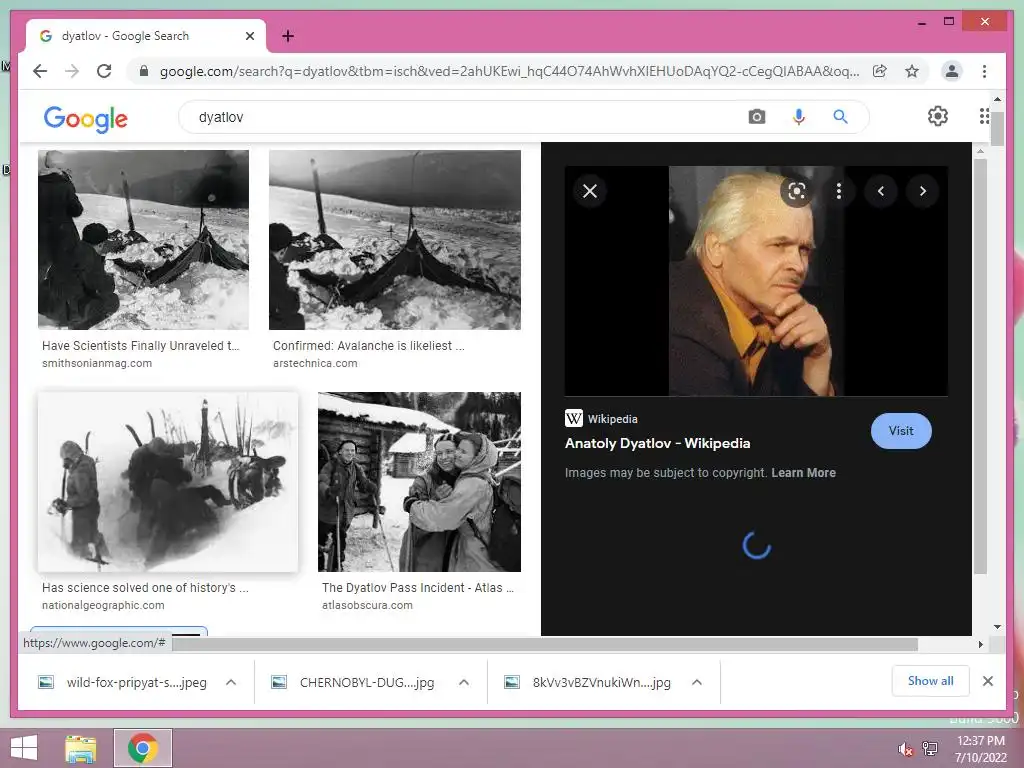
Task: Open the smithsonianmag.com tent photo thumbnail
Action: coord(143,240)
